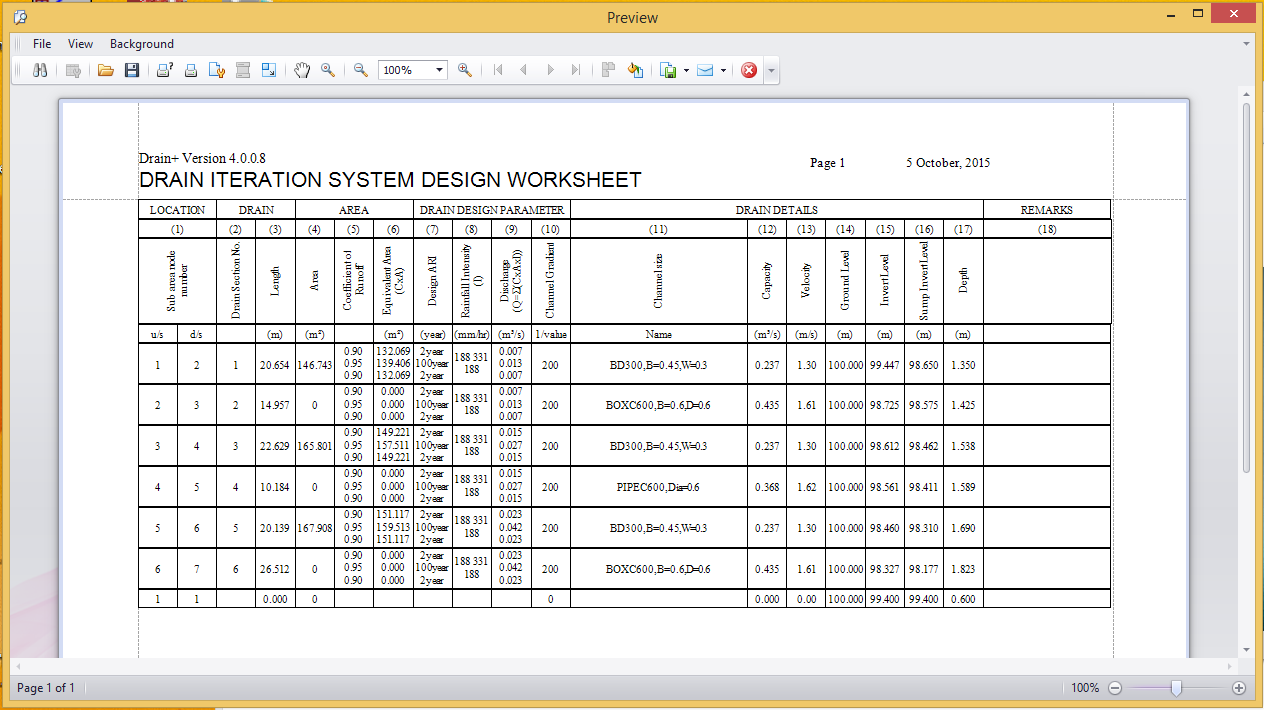
Task: Open the View menu
Action: (x=80, y=44)
